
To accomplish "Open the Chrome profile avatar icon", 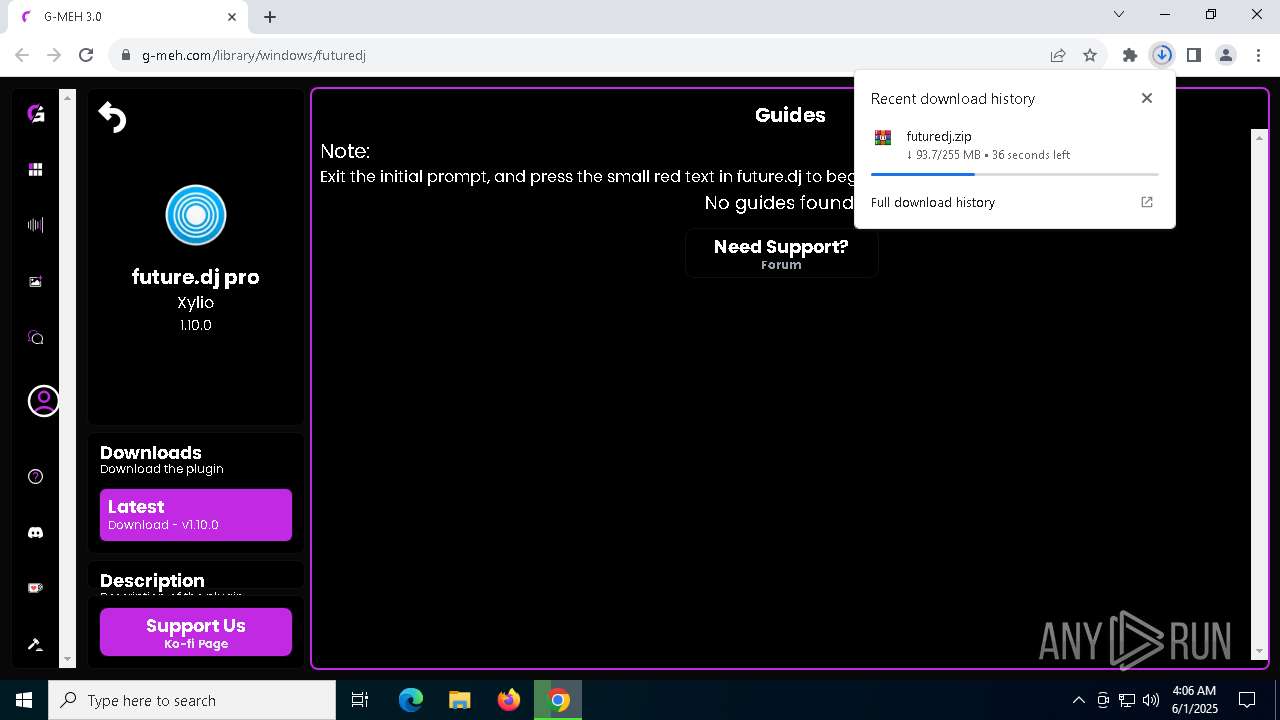I will click(1226, 55).
